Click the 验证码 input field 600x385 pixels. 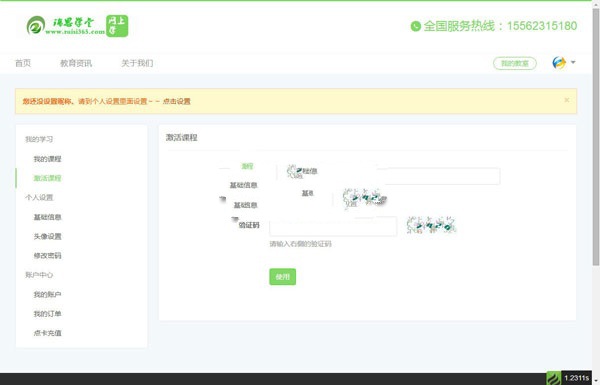[x=333, y=226]
